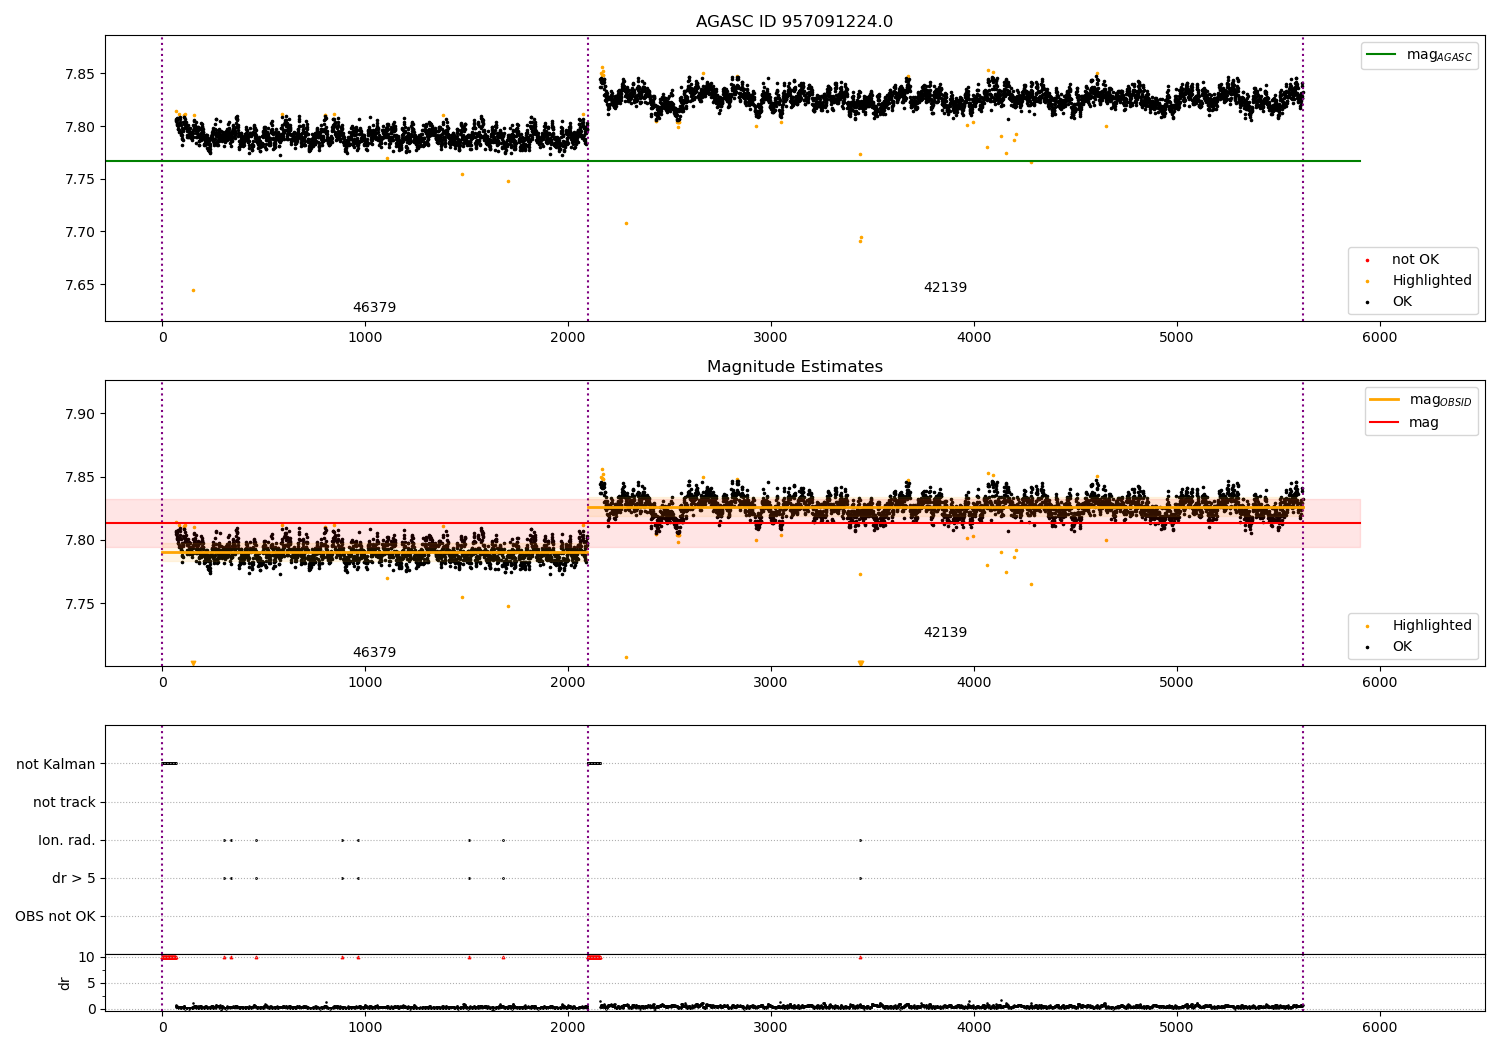1500x1050 pixels.
Task: Click the rotated "dr" y-axis label
Action: click(x=65, y=983)
